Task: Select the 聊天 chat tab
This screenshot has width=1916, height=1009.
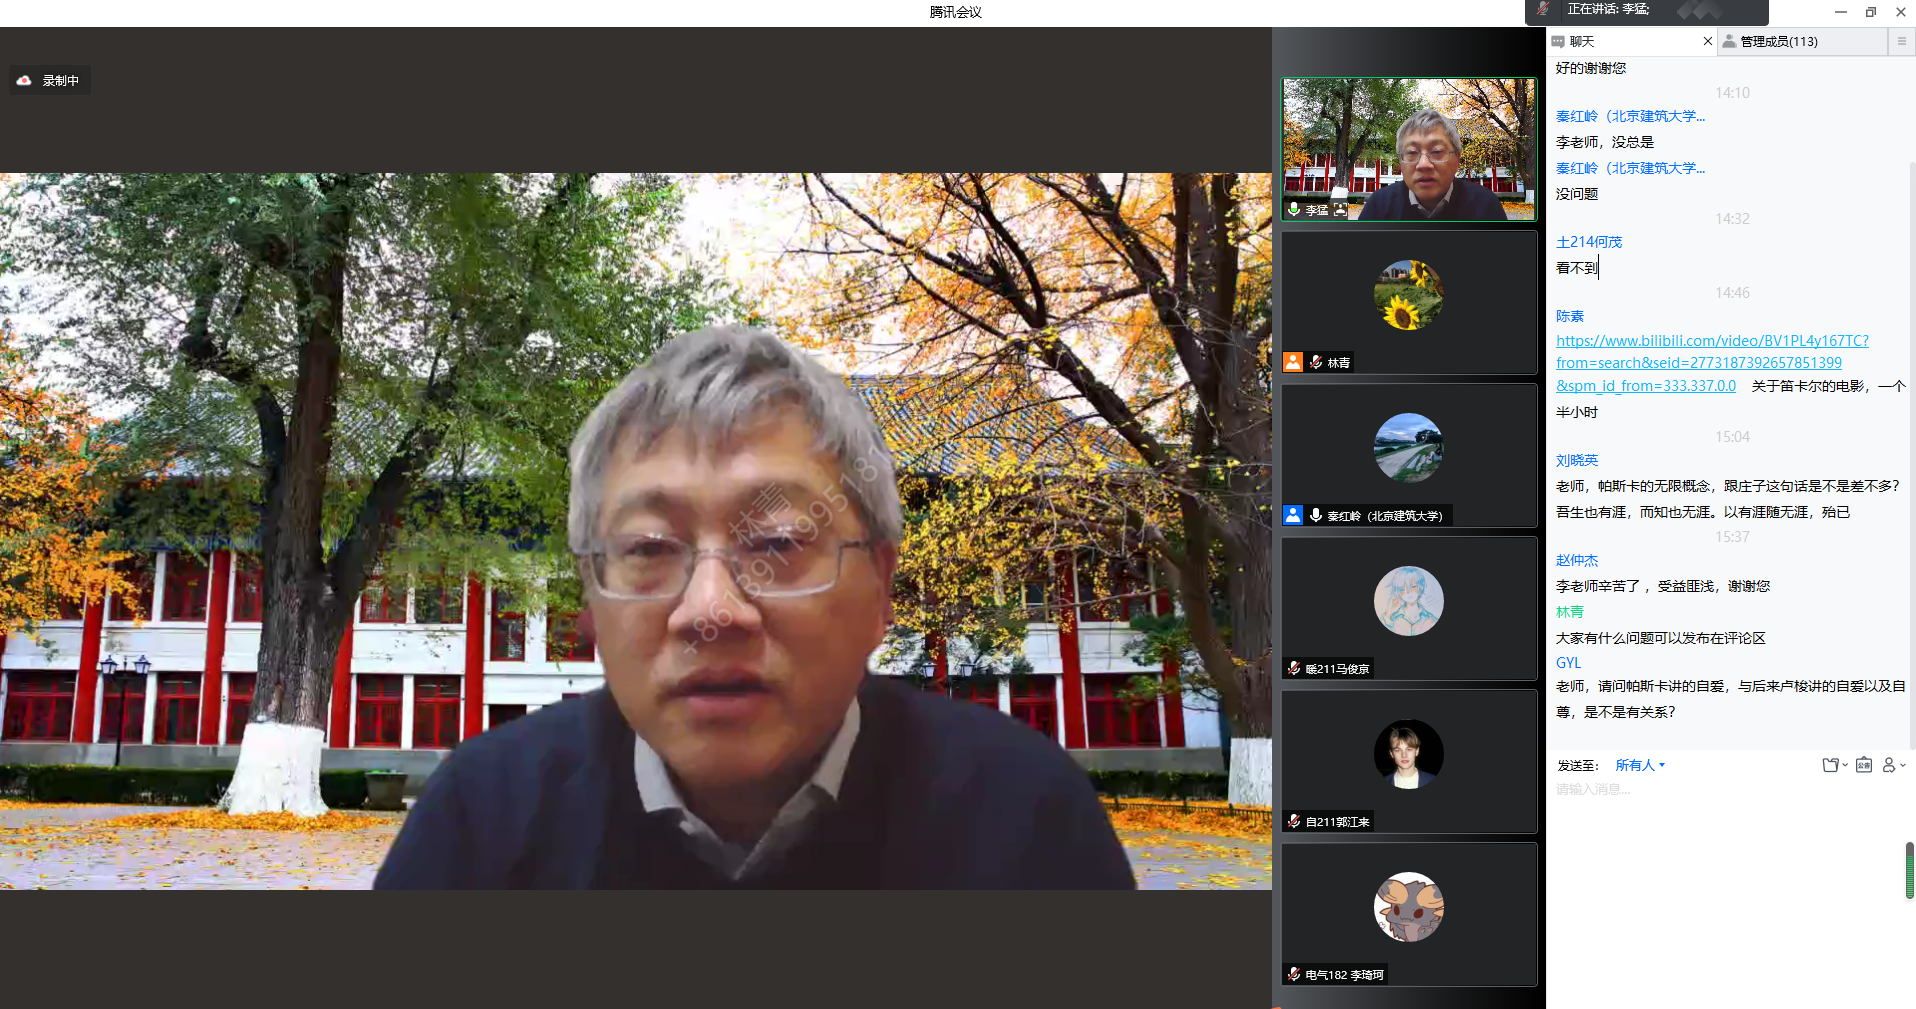Action: coord(1581,41)
